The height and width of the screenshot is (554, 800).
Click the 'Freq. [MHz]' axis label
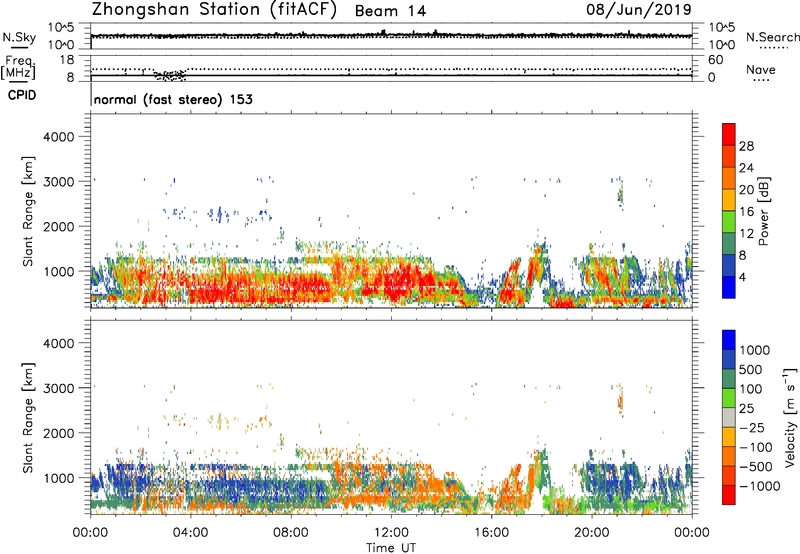click(18, 67)
